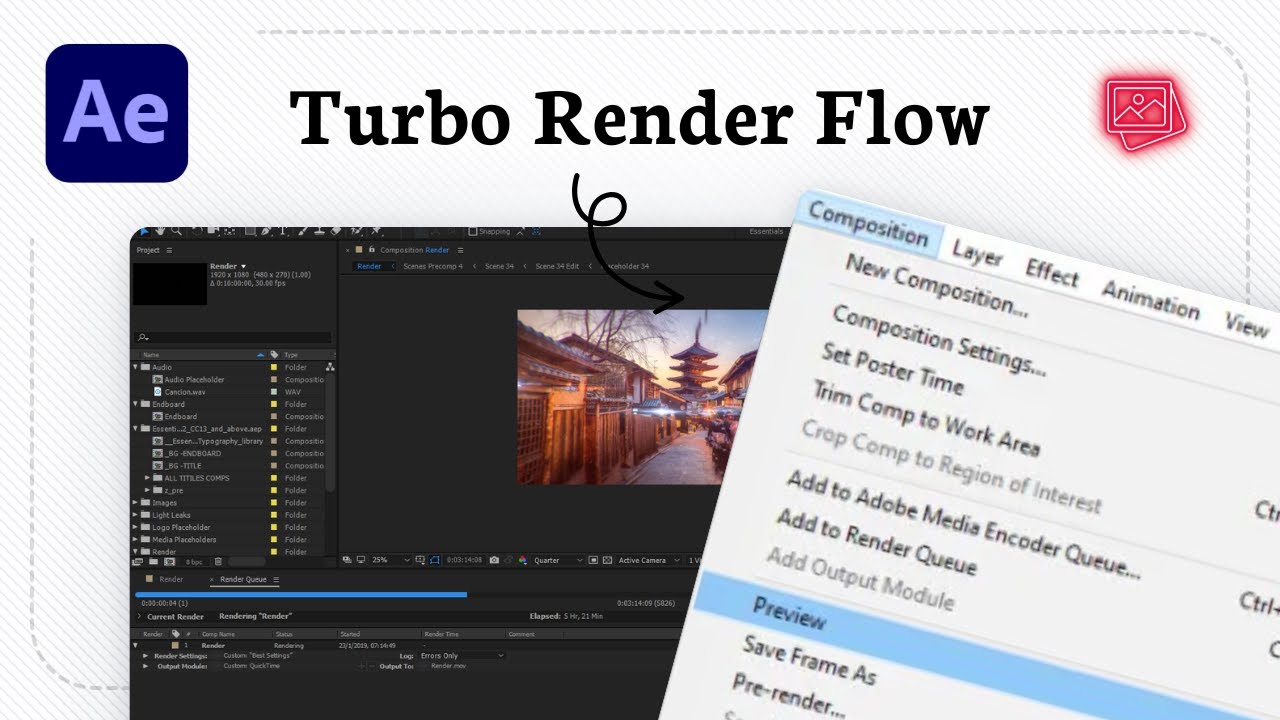Click the project flowchart icon beside Audio row

[x=330, y=367]
